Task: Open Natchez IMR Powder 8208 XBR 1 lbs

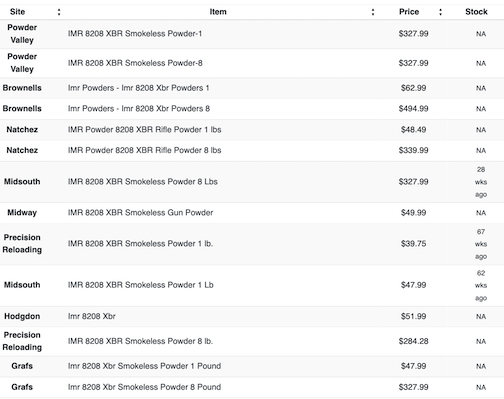Action: [144, 130]
